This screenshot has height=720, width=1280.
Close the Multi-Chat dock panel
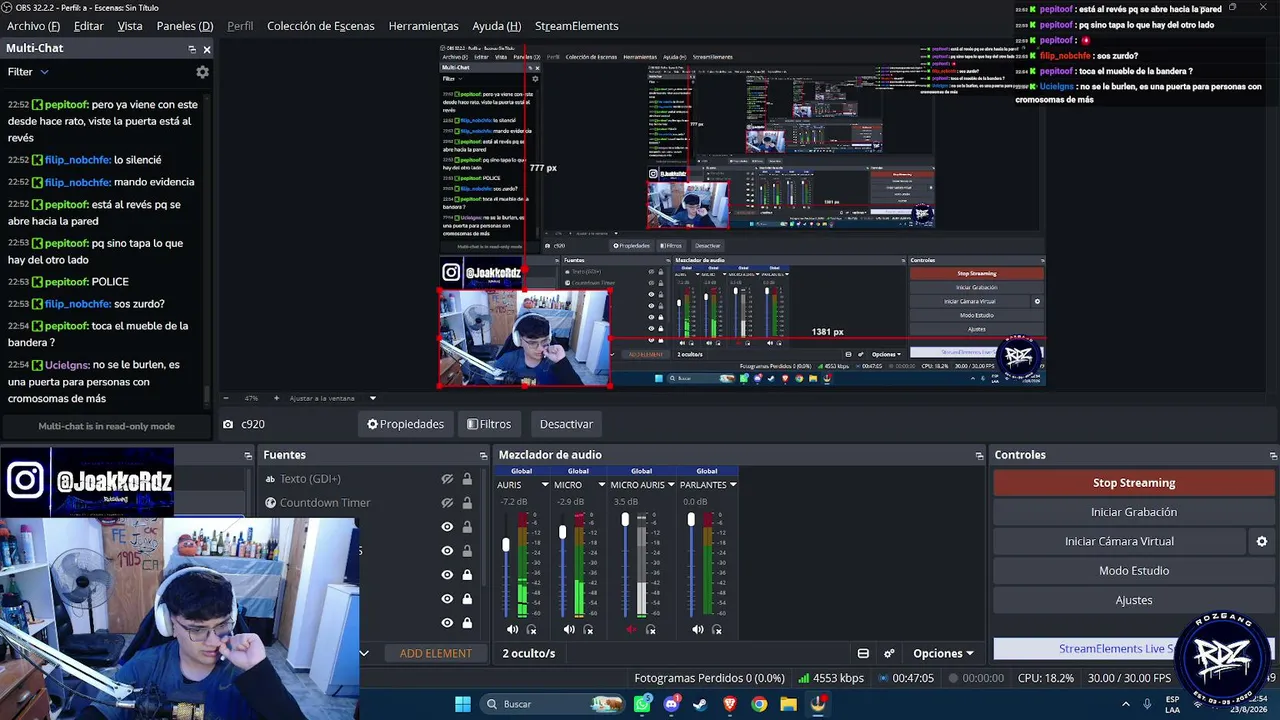pyautogui.click(x=207, y=49)
